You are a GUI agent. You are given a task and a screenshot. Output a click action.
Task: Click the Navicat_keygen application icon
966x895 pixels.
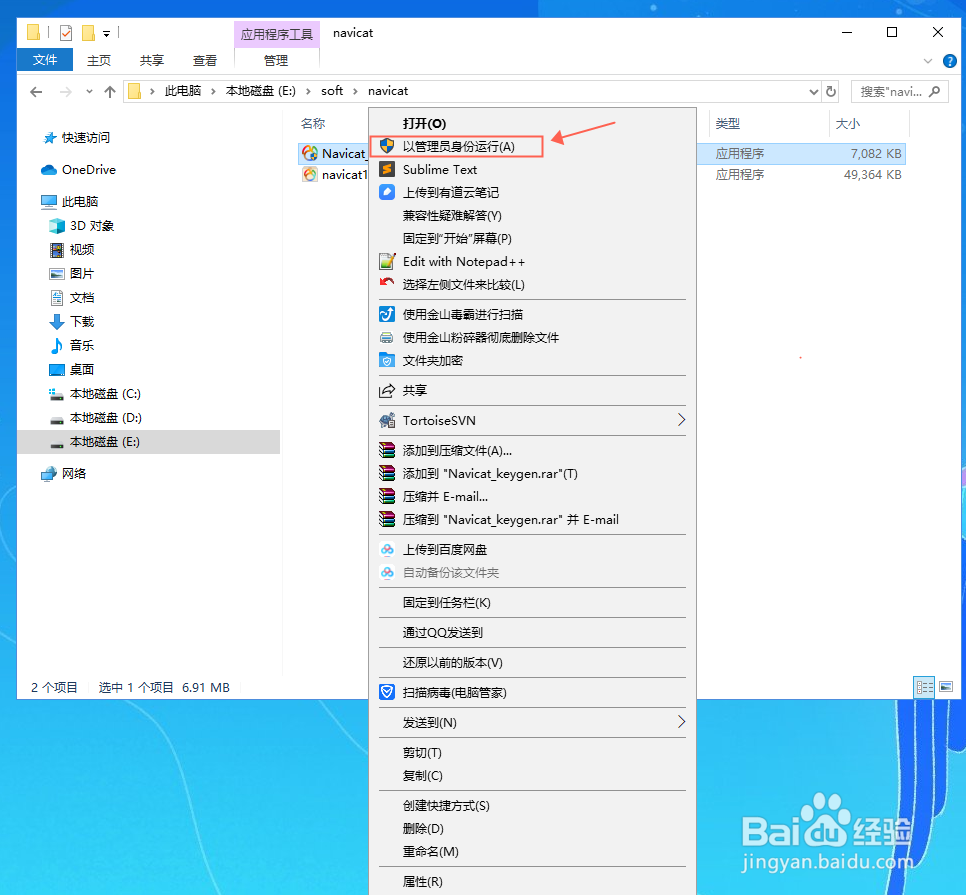[x=310, y=153]
